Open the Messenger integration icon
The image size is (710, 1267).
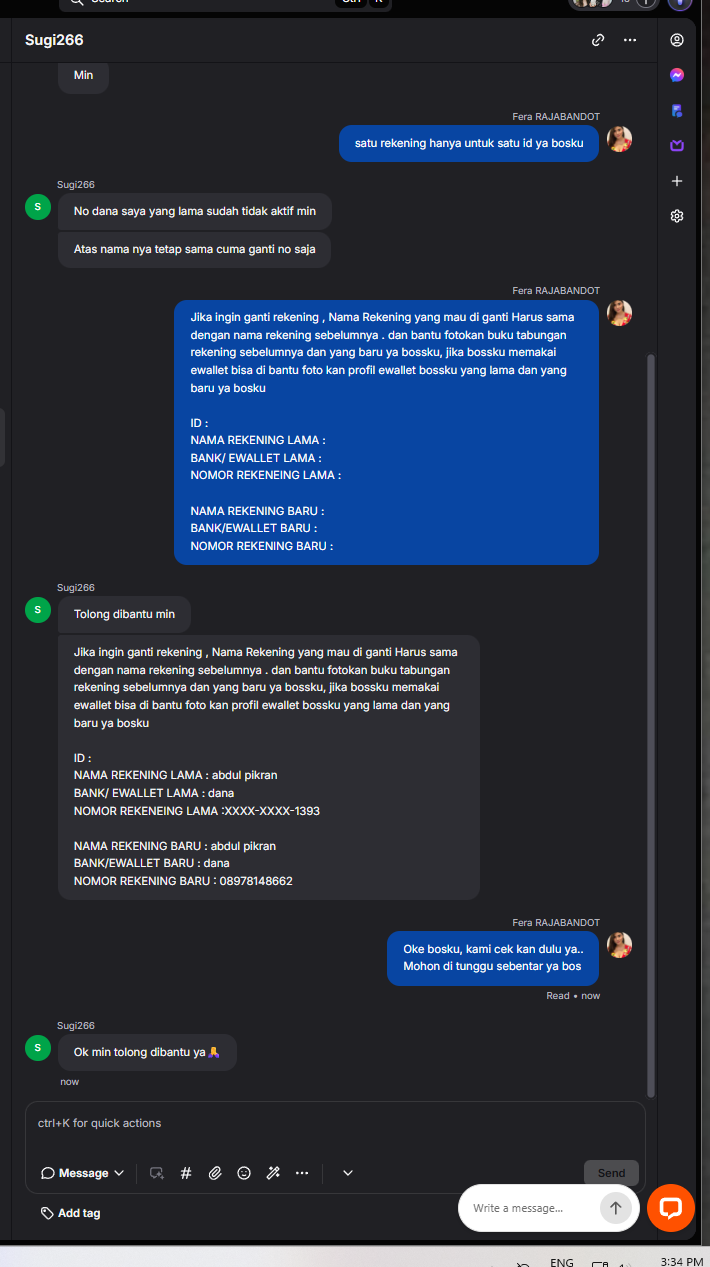[x=677, y=75]
